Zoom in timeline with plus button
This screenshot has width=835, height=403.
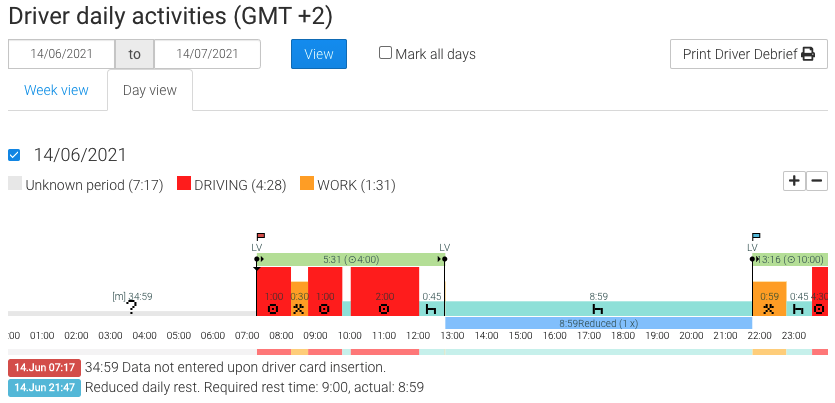pyautogui.click(x=794, y=181)
